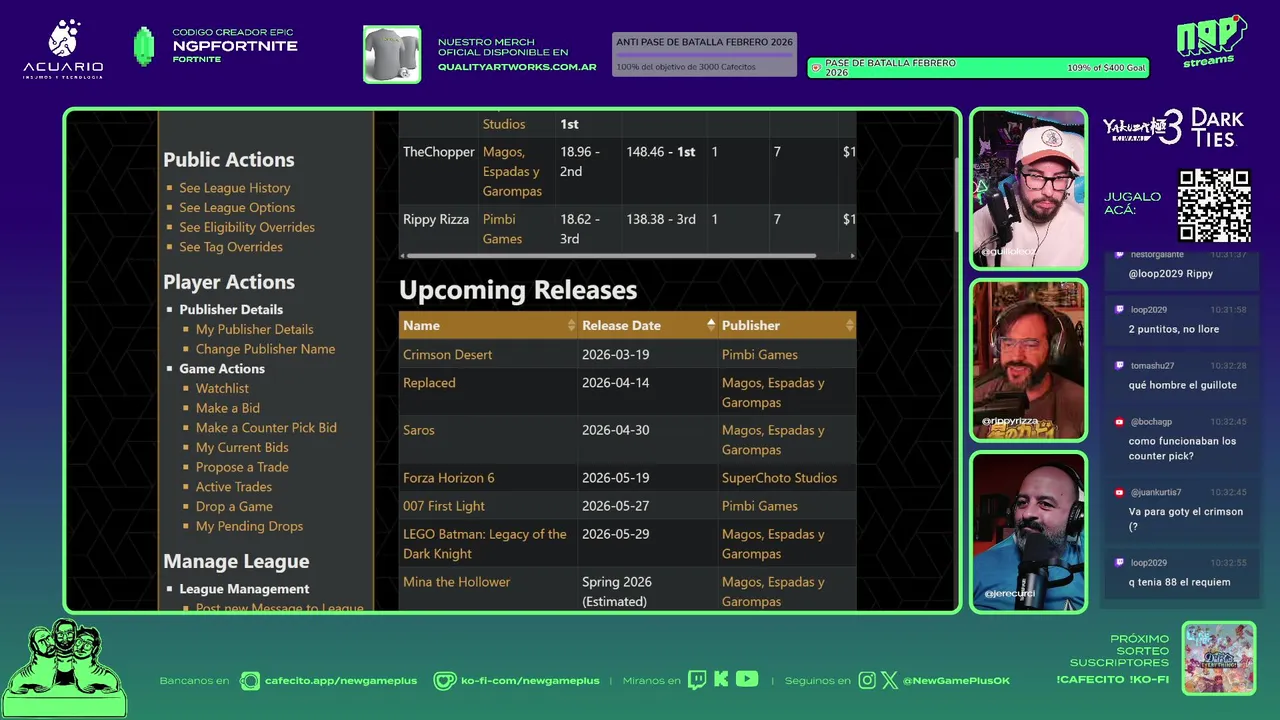Click Propose a Trade

pos(242,467)
